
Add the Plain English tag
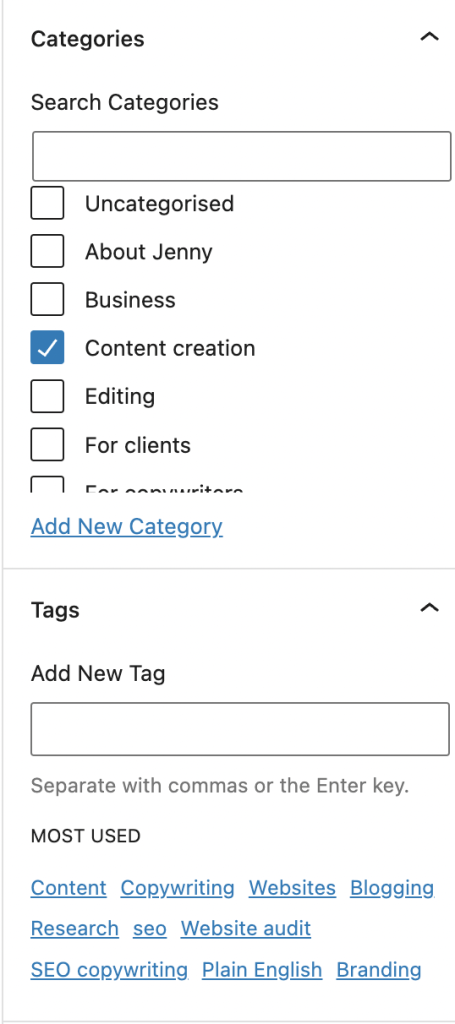click(x=262, y=970)
